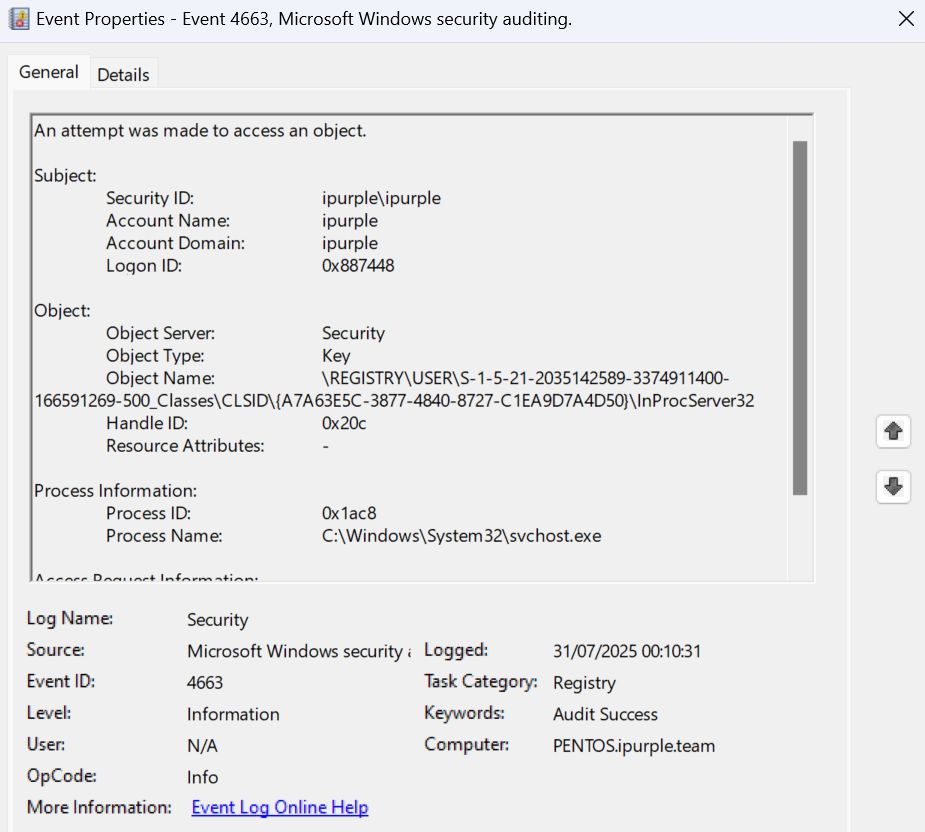The height and width of the screenshot is (832, 925).
Task: Click the Logged date and time value
Action: tap(626, 651)
